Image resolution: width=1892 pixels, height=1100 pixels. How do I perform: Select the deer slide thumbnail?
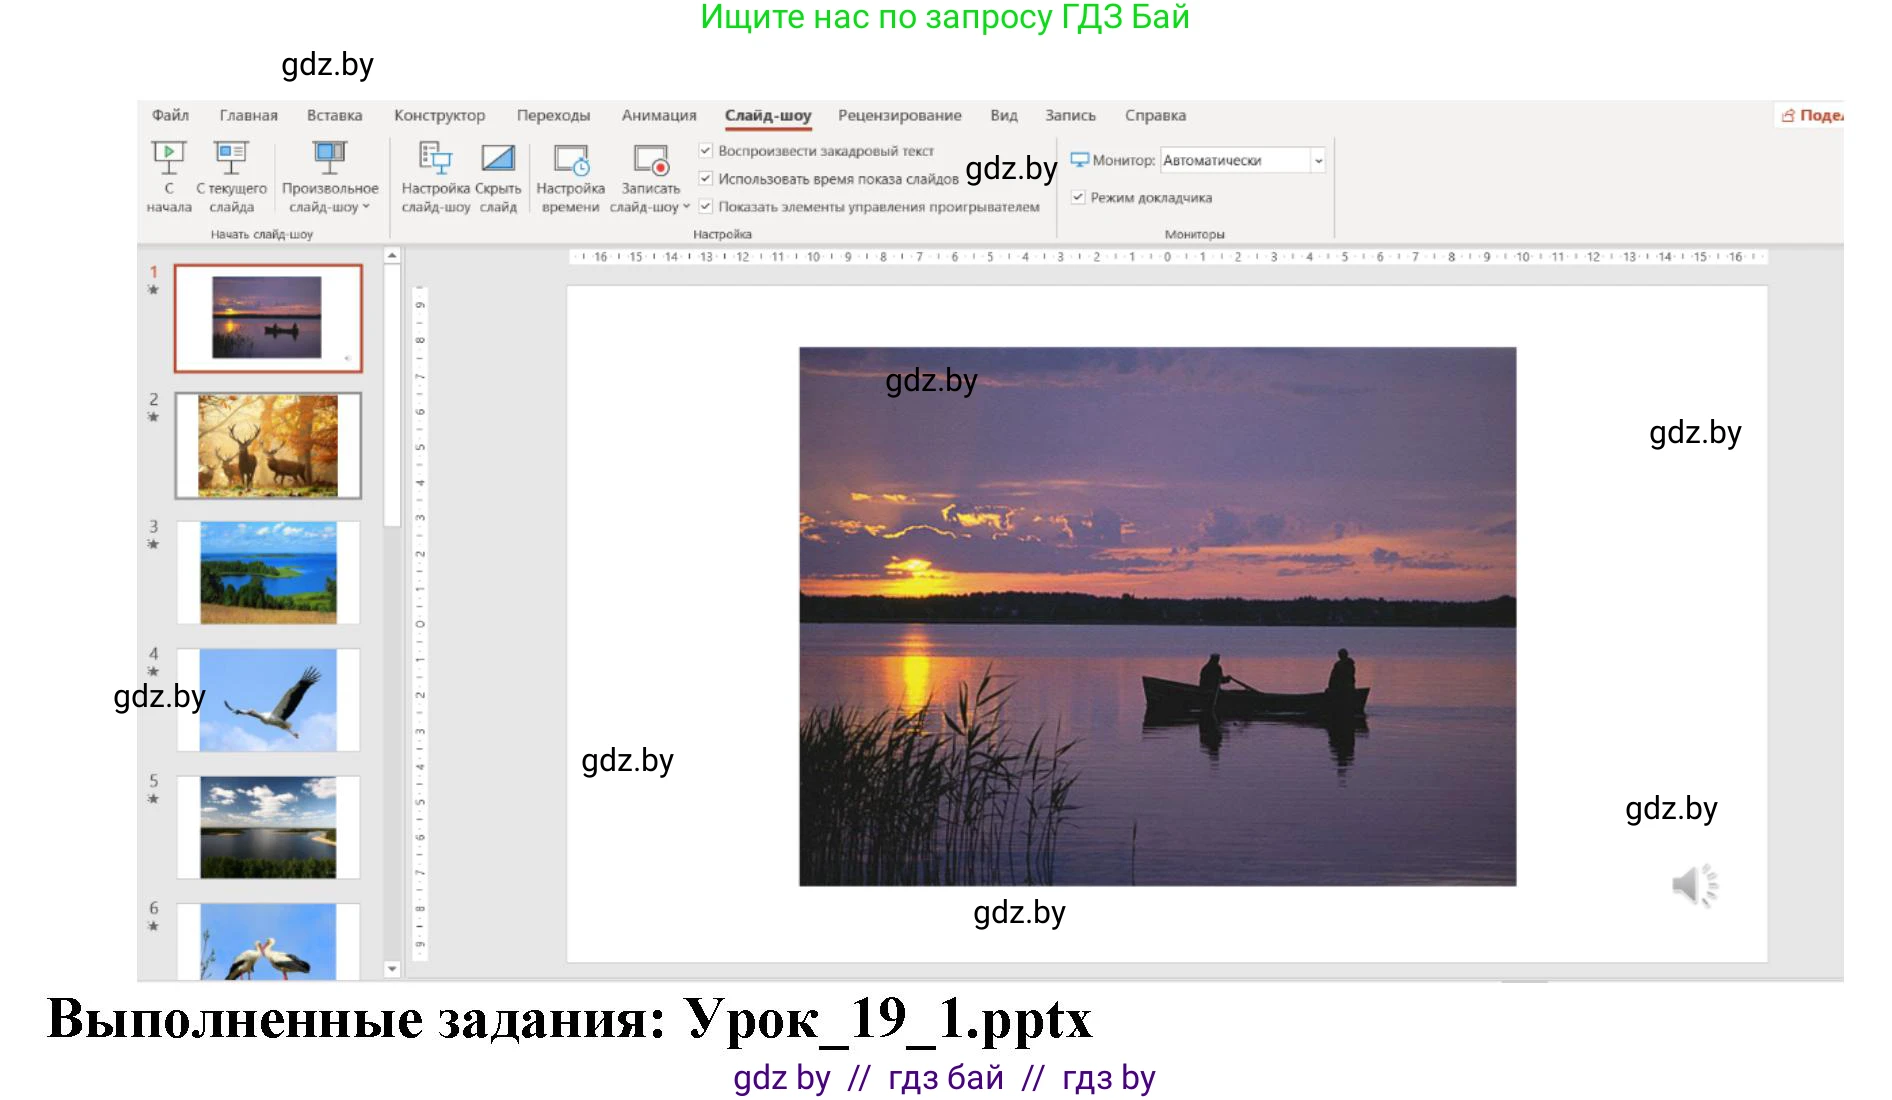(268, 446)
